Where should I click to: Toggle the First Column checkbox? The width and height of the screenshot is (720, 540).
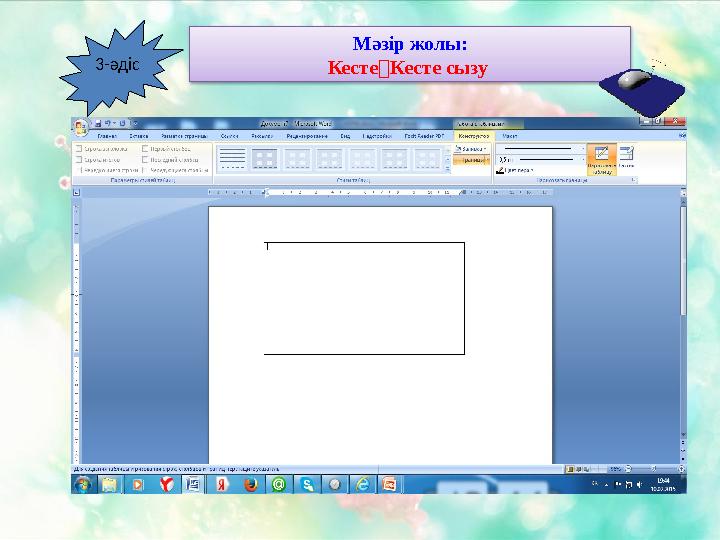[145, 149]
